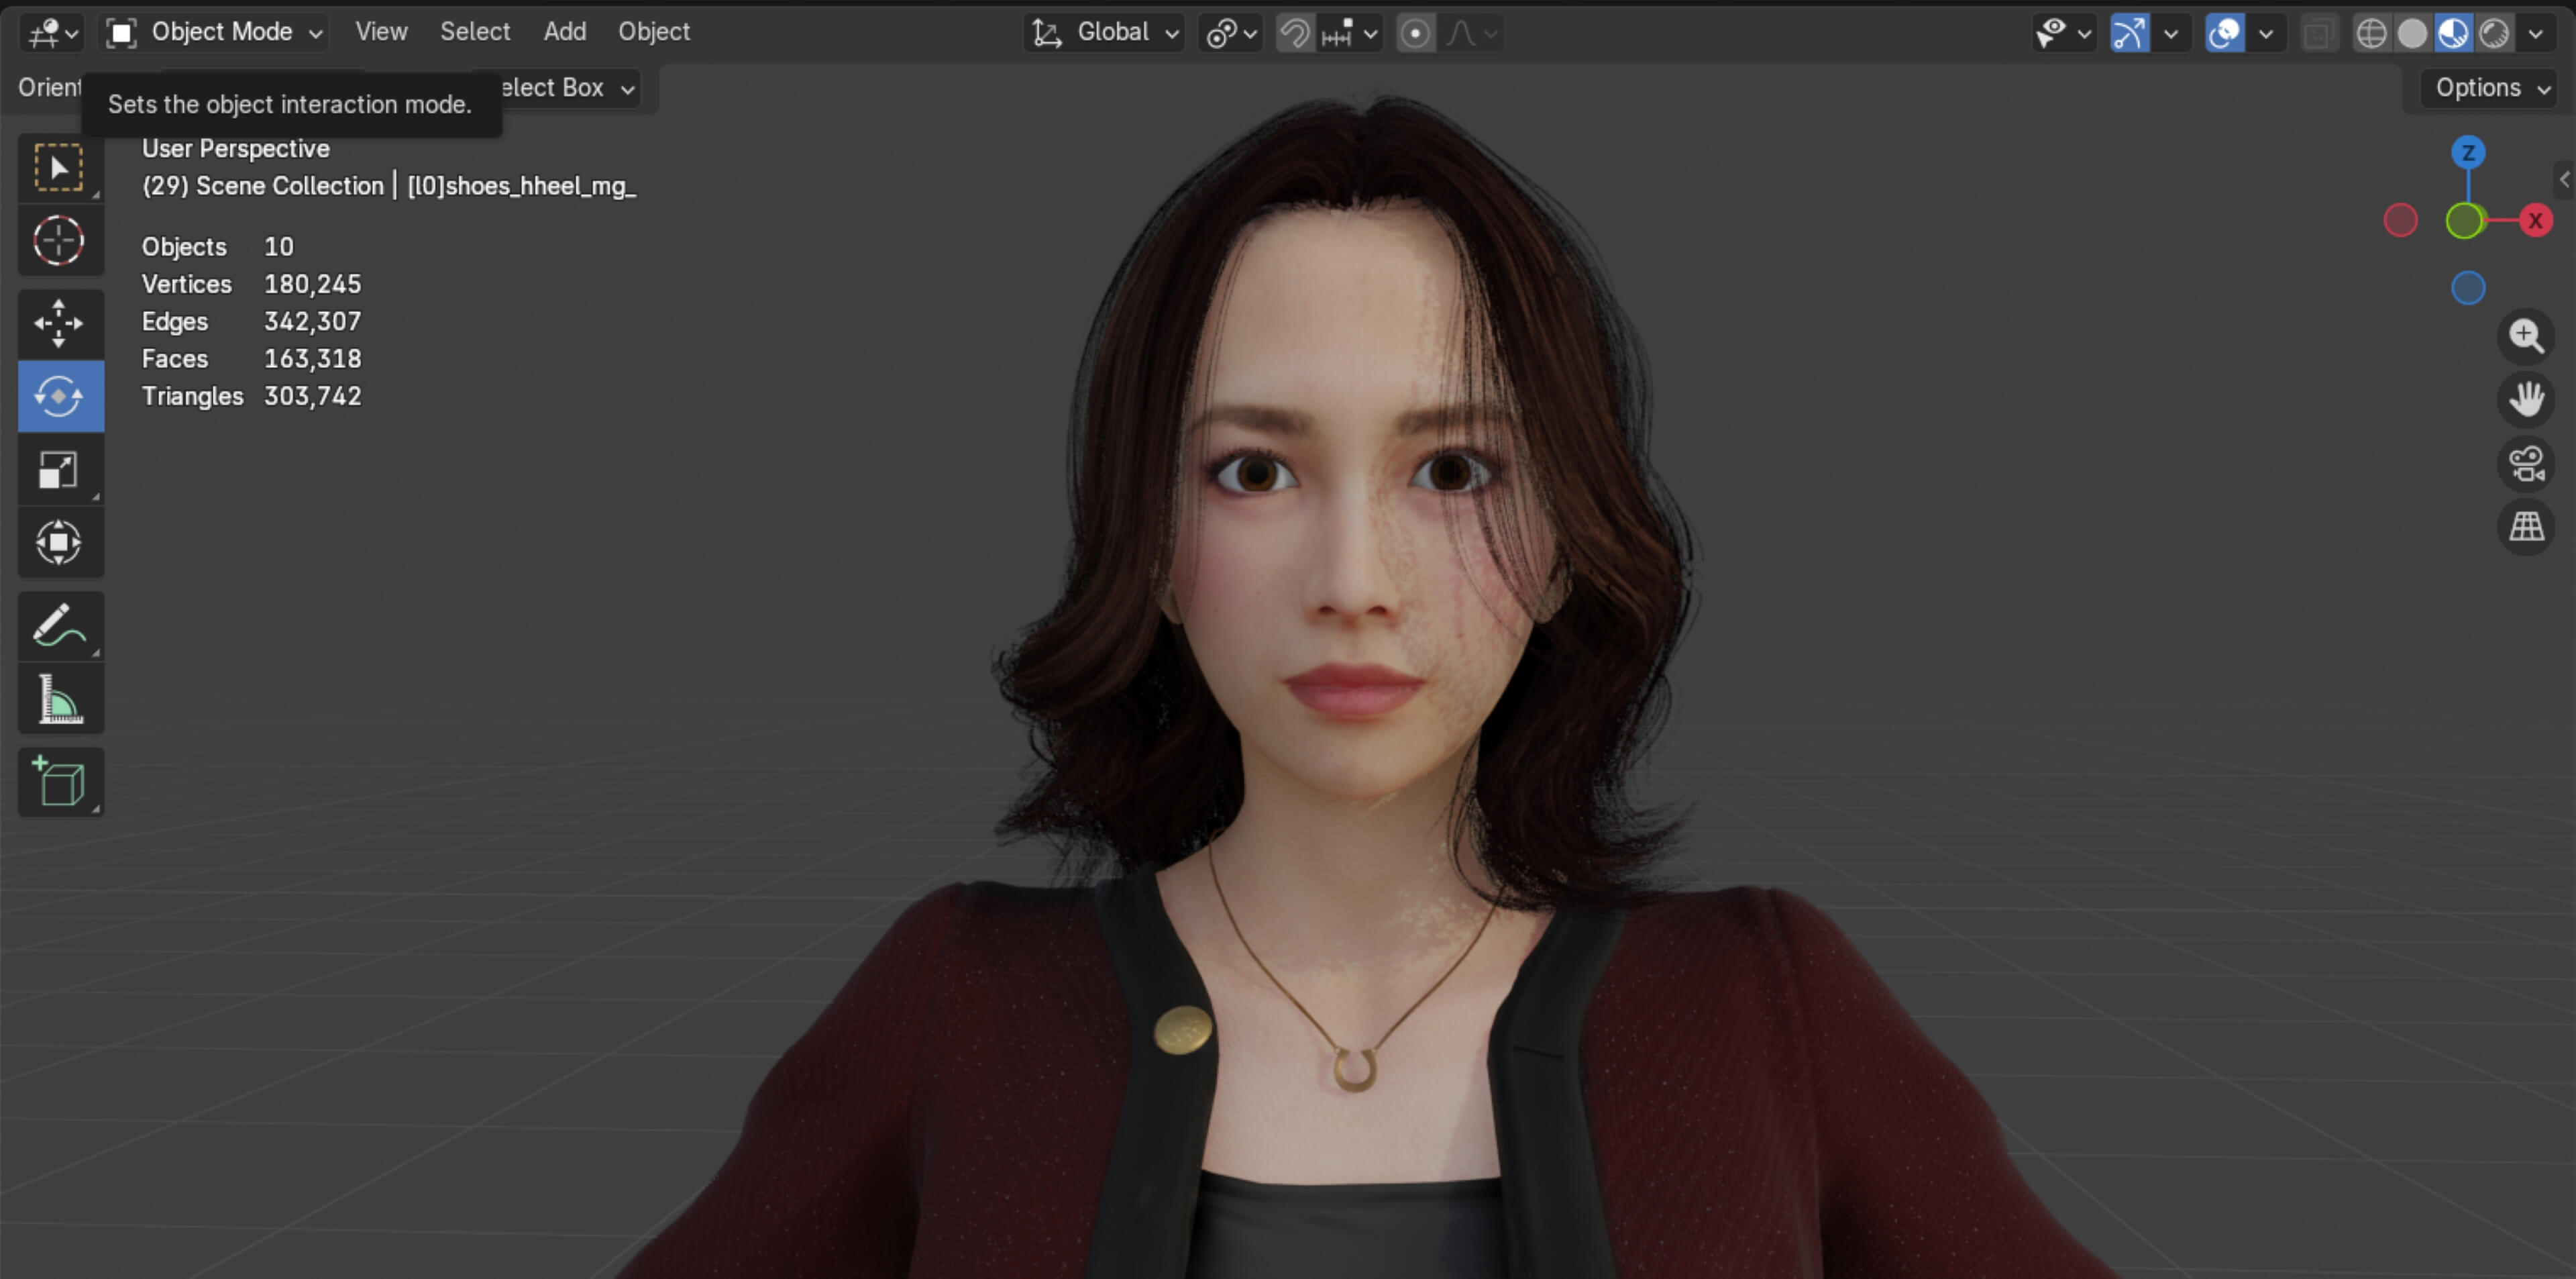Toggle show overlays button
This screenshot has height=1279, width=2576.
point(2224,34)
